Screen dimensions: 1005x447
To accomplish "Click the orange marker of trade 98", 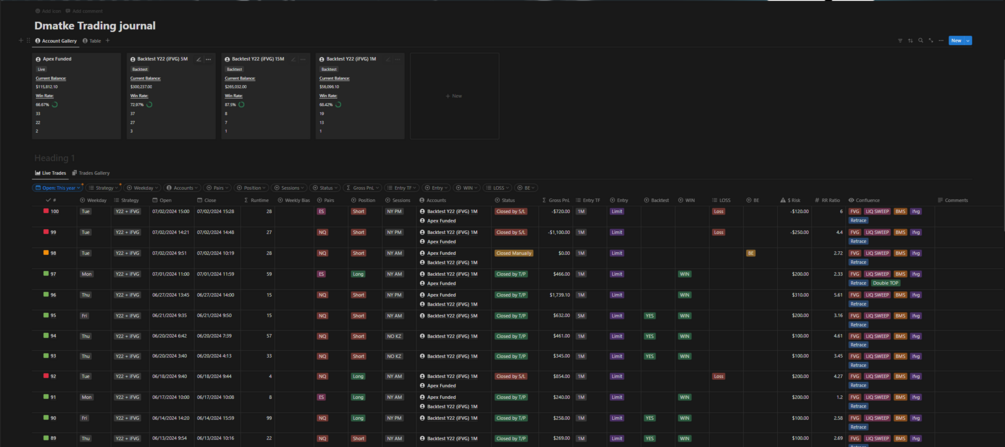I will click(x=46, y=253).
